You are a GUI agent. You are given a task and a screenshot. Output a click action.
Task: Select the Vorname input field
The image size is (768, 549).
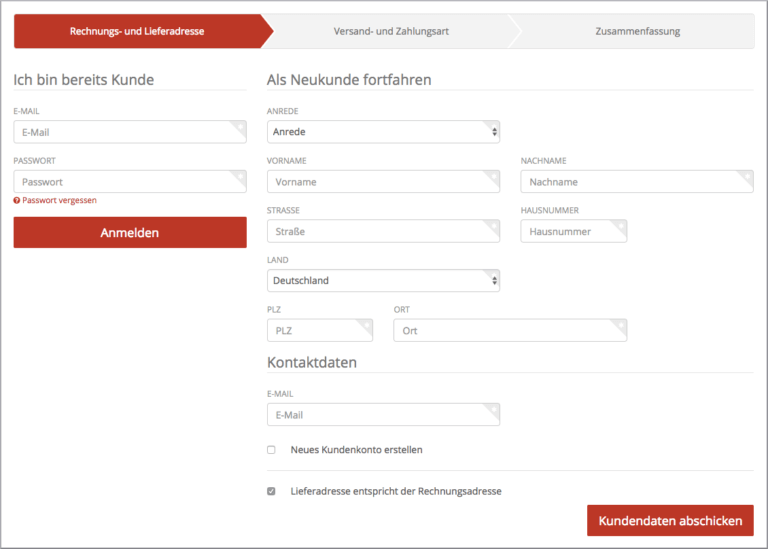pyautogui.click(x=383, y=182)
